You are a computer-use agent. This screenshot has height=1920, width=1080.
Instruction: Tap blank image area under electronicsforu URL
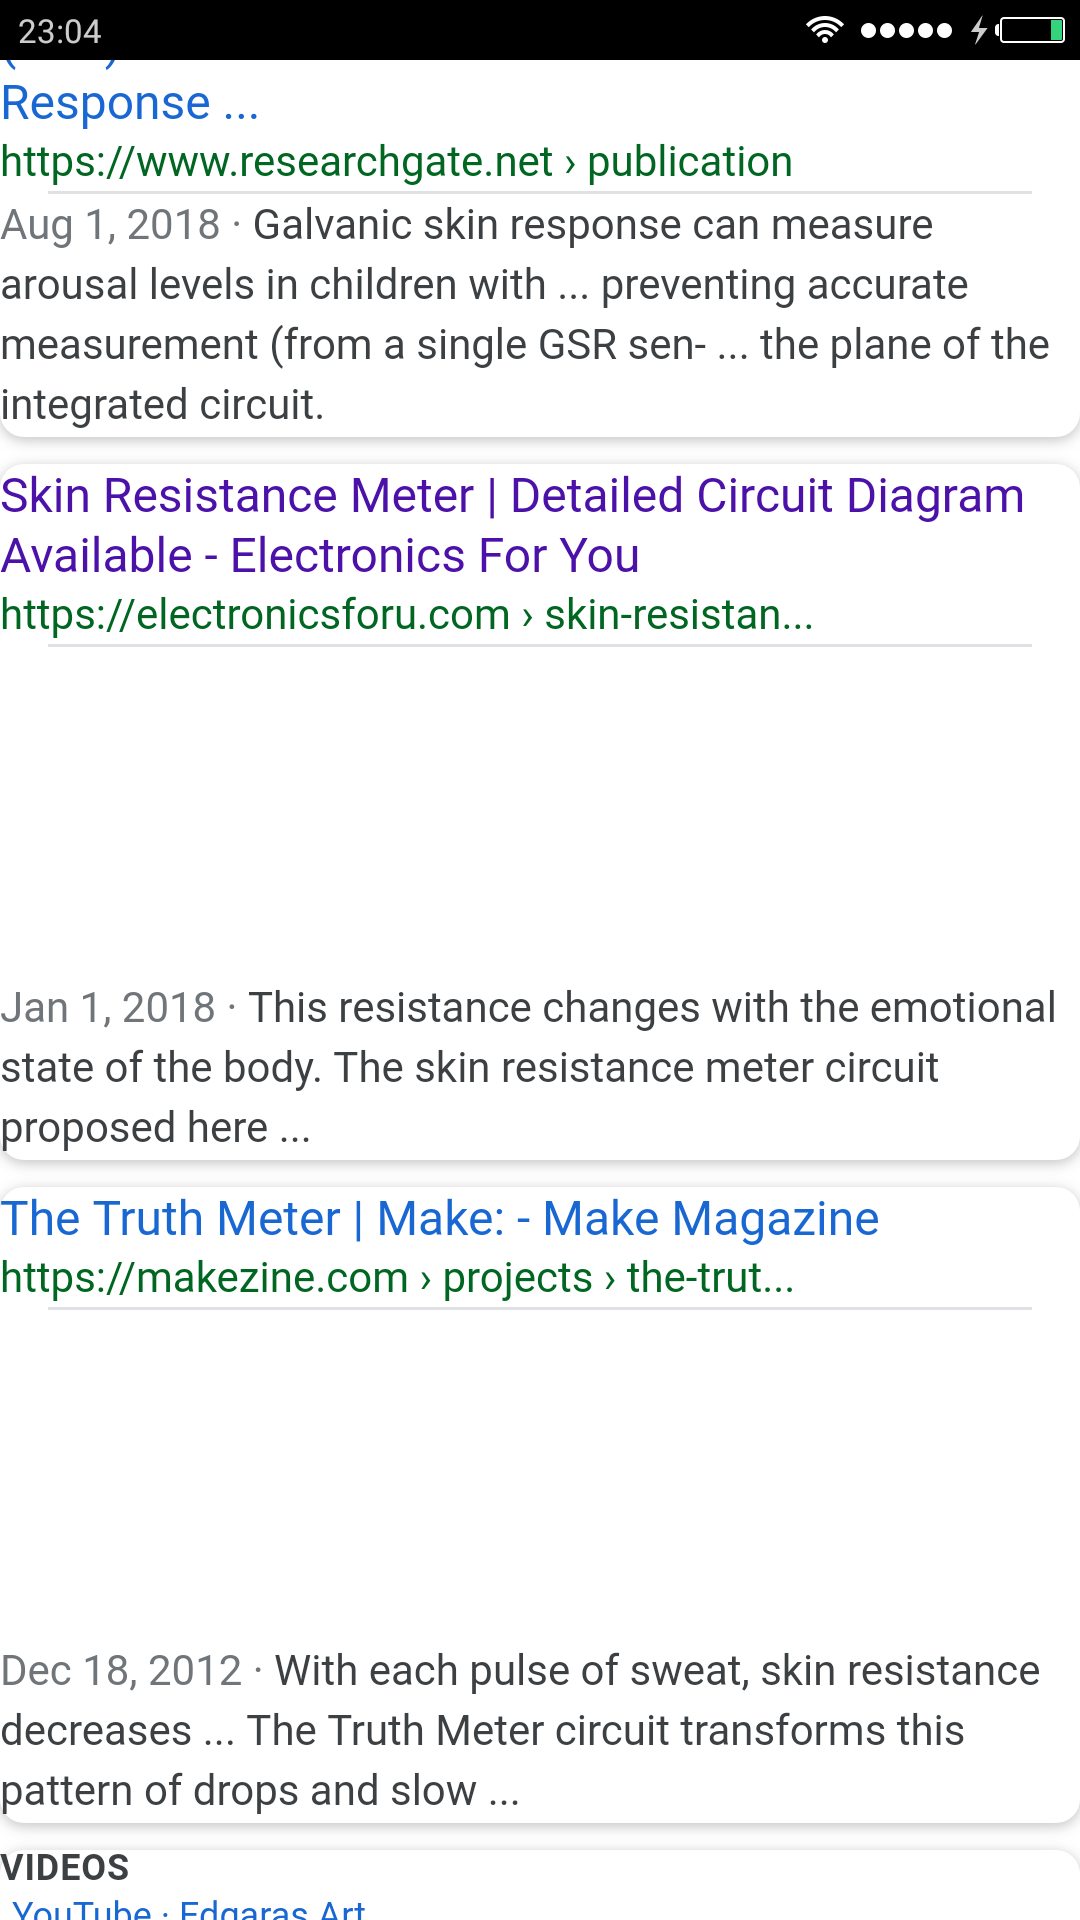(540, 810)
